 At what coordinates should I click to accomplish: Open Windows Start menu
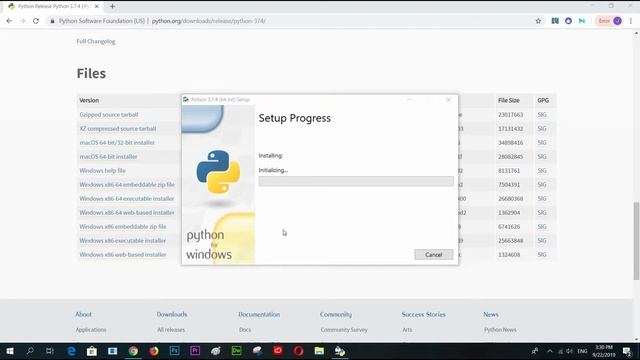(x=10, y=351)
